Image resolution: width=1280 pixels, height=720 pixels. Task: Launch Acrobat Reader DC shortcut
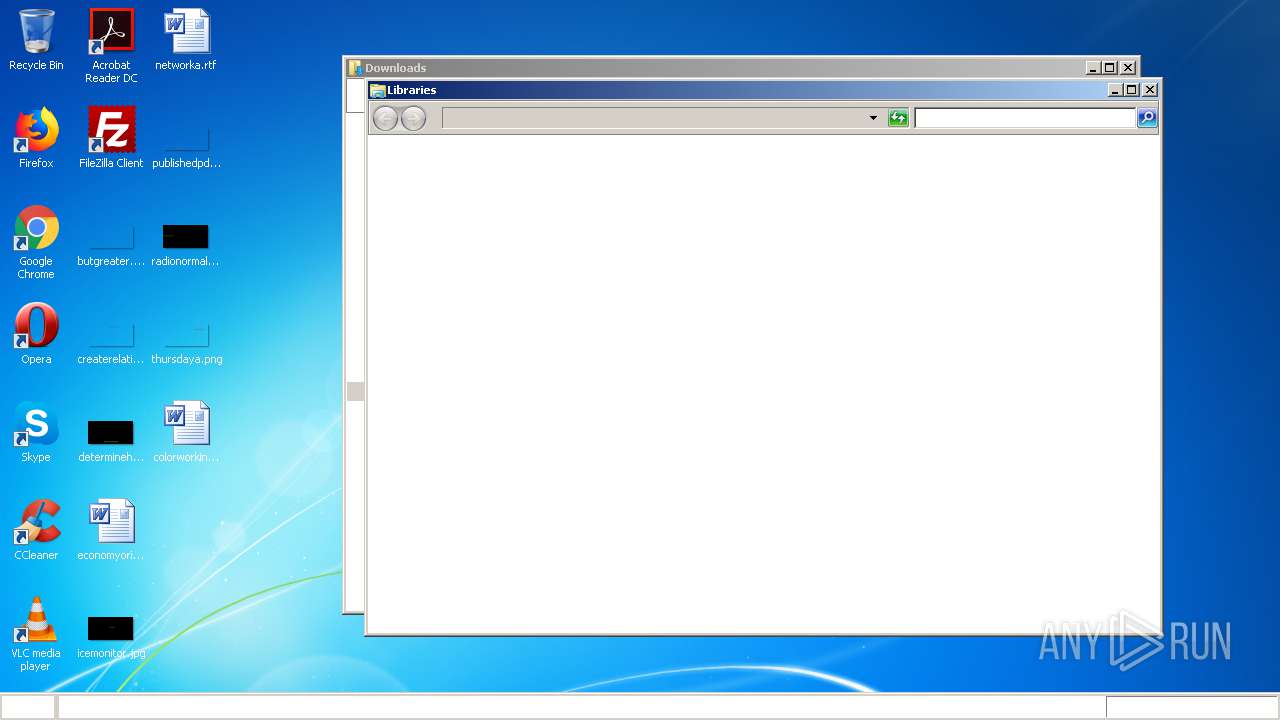111,46
